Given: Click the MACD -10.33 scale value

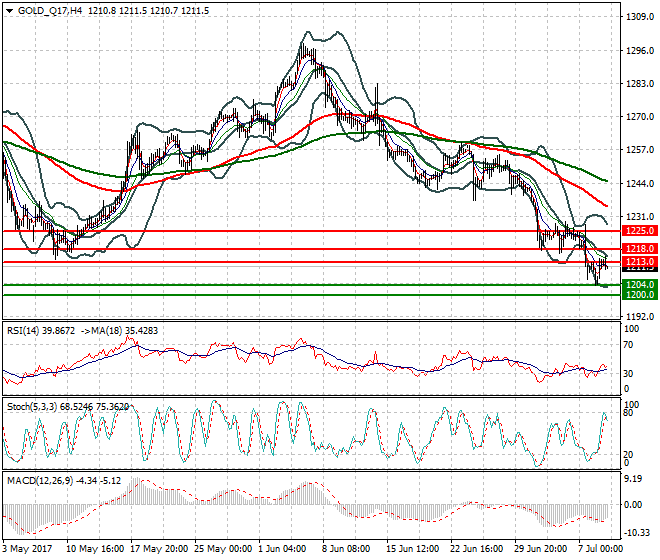Looking at the screenshot, I should [x=637, y=533].
